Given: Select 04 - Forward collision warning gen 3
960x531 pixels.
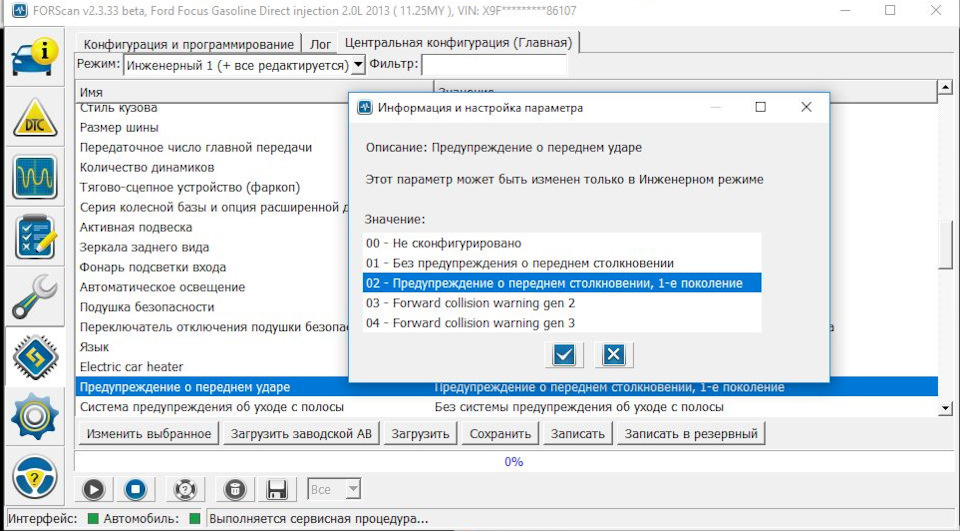Looking at the screenshot, I should pyautogui.click(x=562, y=323).
